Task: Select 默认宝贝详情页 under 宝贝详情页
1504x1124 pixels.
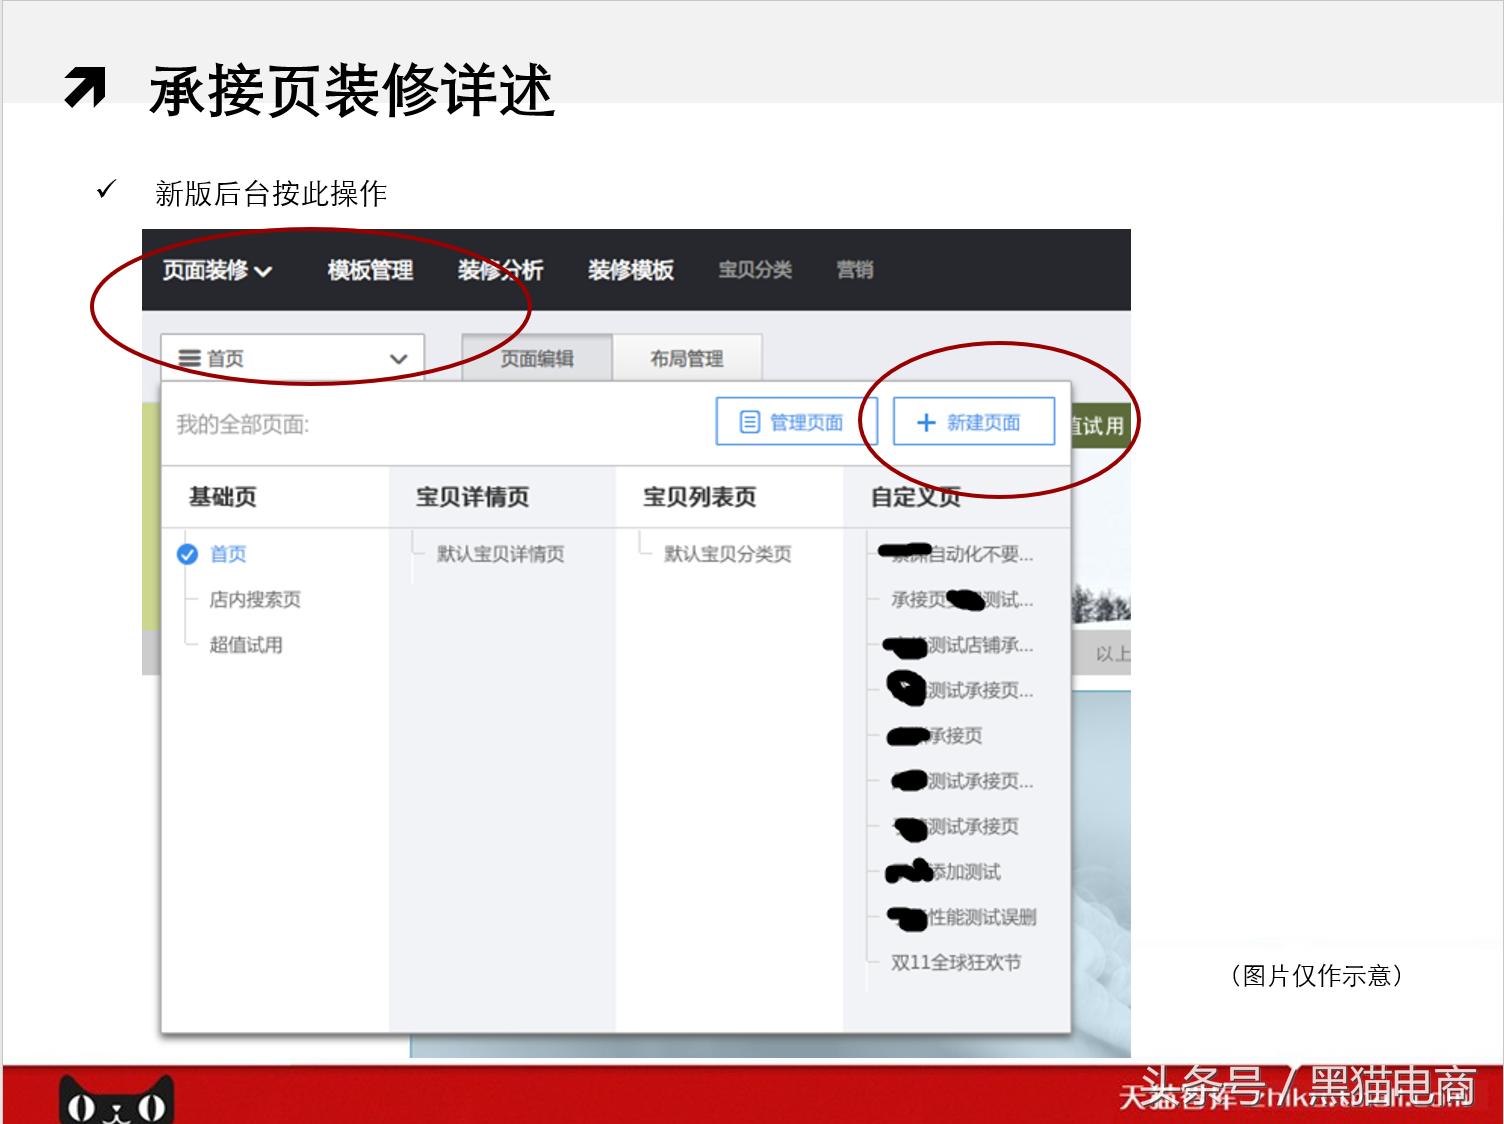Action: pos(500,554)
